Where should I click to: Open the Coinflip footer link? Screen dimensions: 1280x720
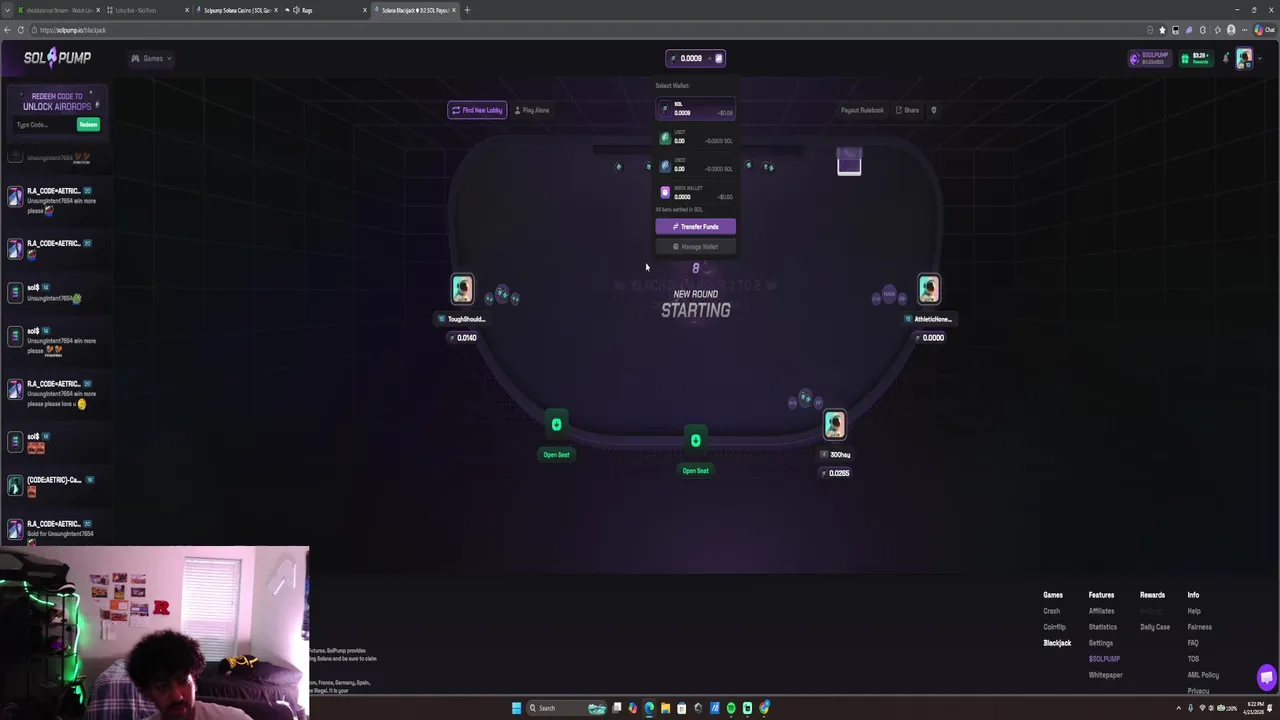(x=1054, y=627)
